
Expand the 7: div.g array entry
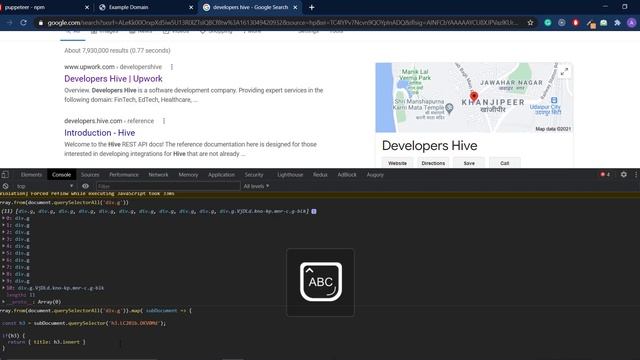click(x=4, y=267)
